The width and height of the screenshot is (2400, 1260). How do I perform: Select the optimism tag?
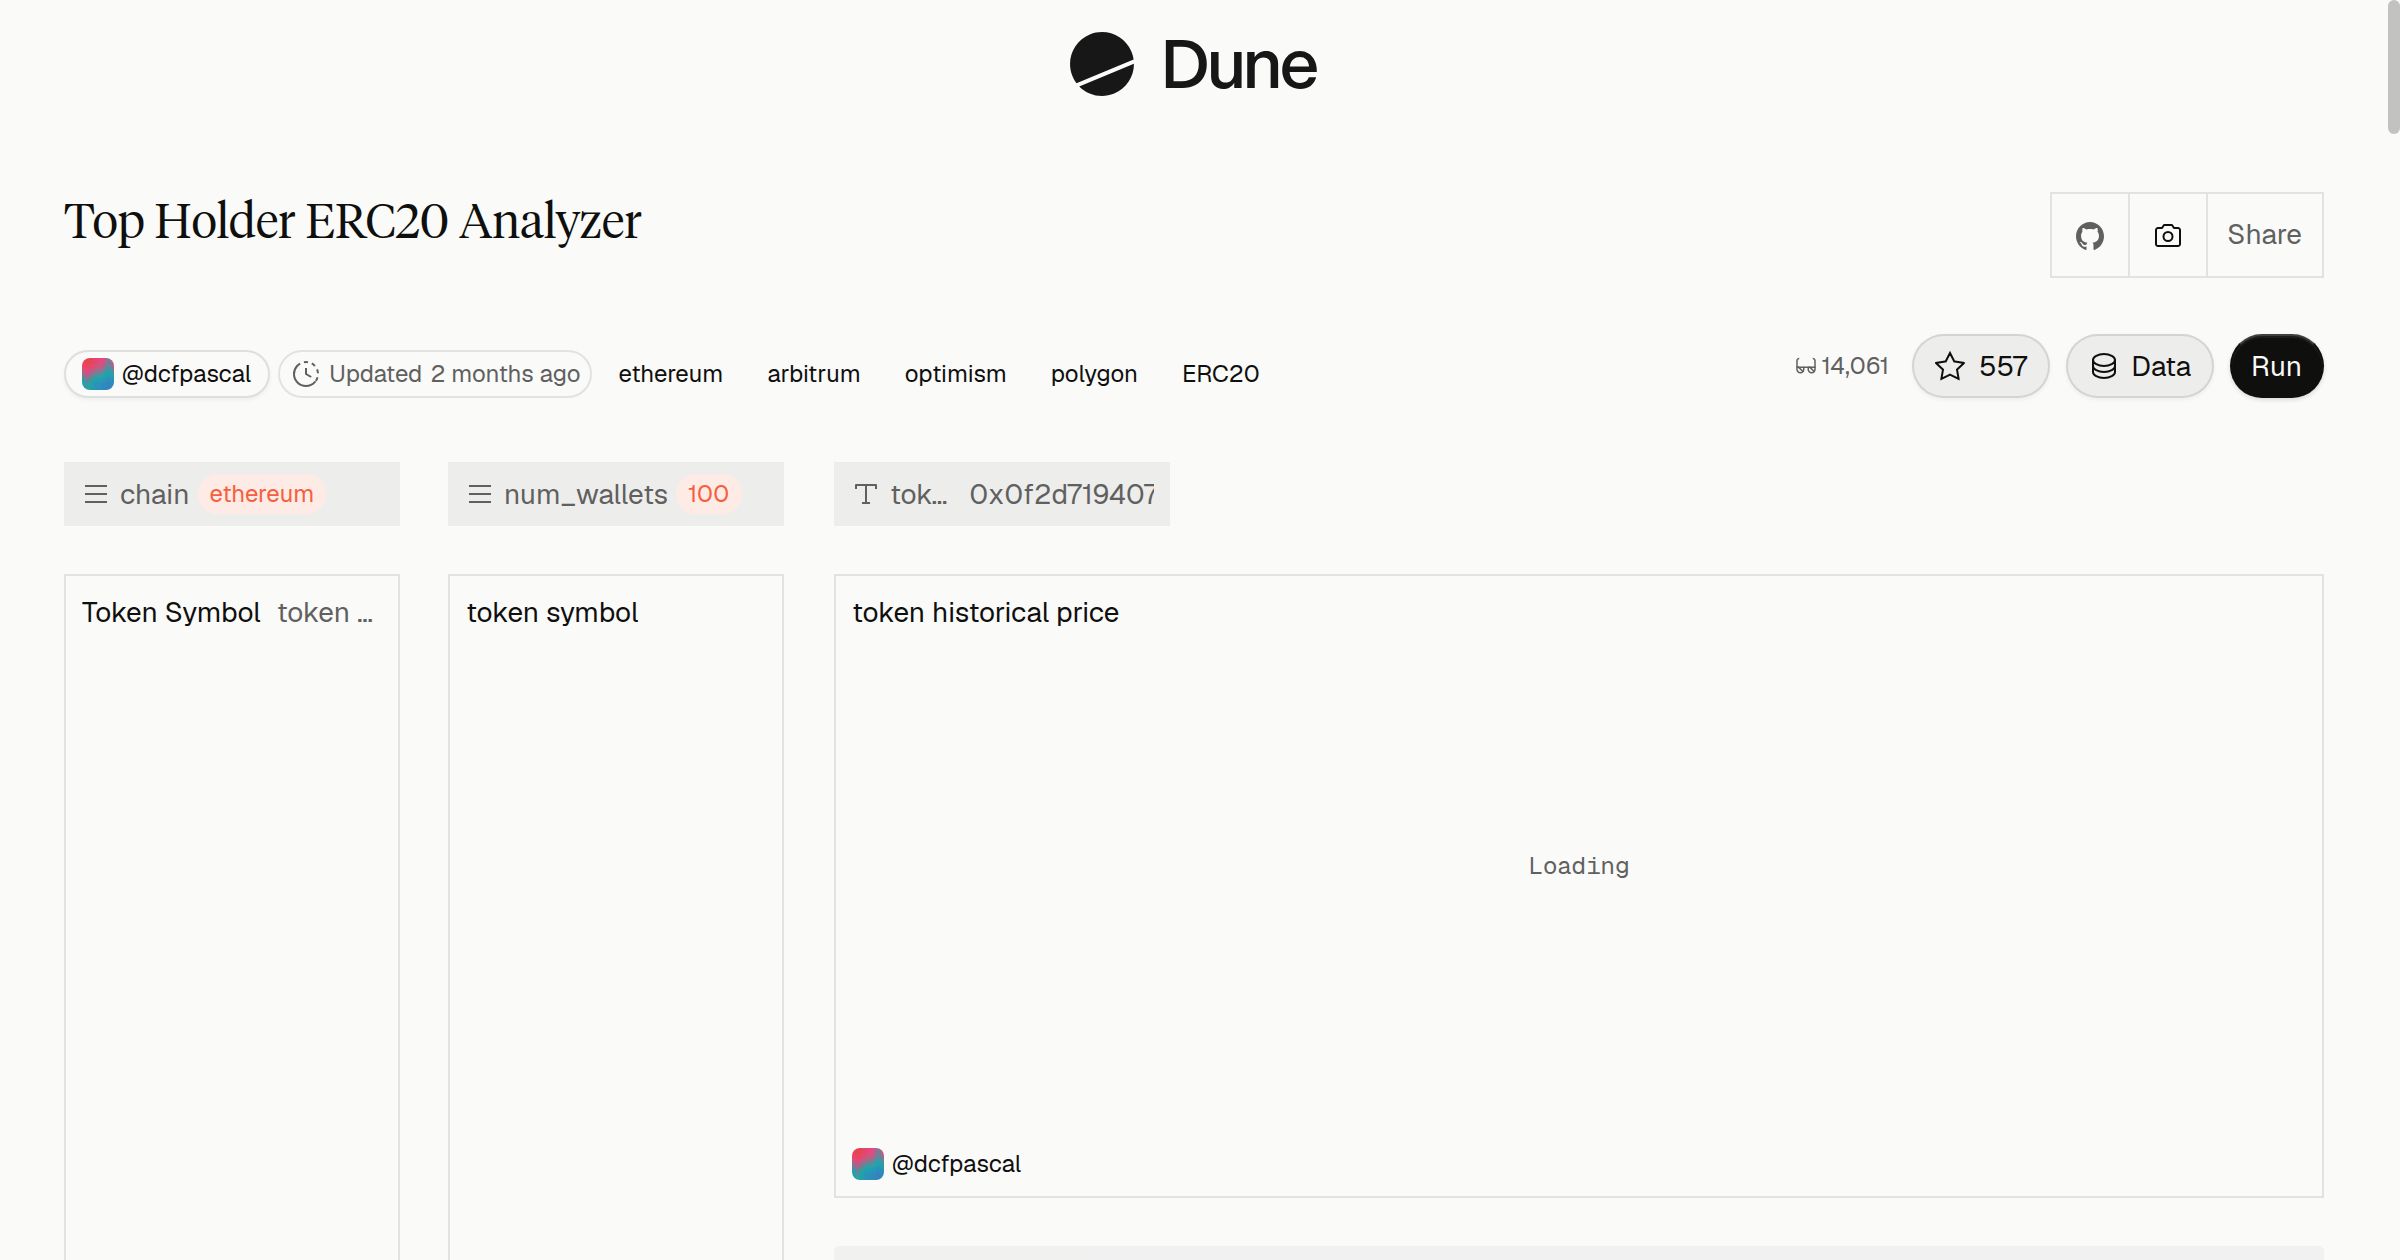[955, 374]
